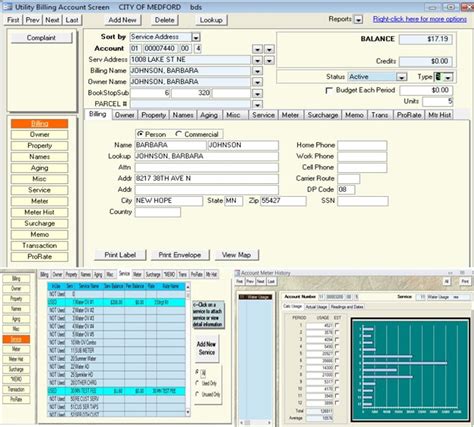Click the View Map button
The width and height of the screenshot is (474, 427).
coord(236,255)
